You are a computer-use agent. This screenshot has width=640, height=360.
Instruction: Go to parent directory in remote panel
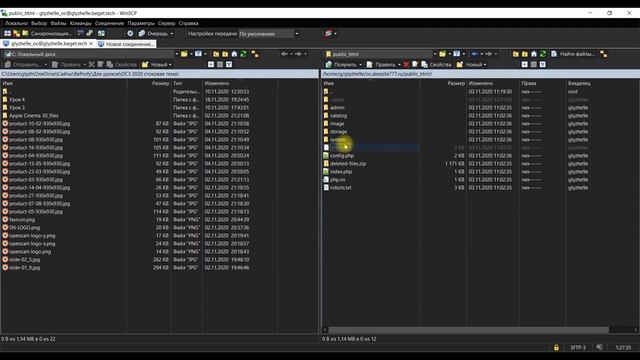pyautogui.click(x=516, y=54)
